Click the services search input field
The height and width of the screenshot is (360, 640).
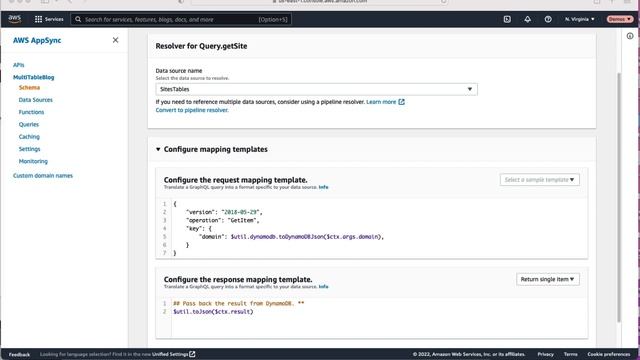click(x=181, y=19)
